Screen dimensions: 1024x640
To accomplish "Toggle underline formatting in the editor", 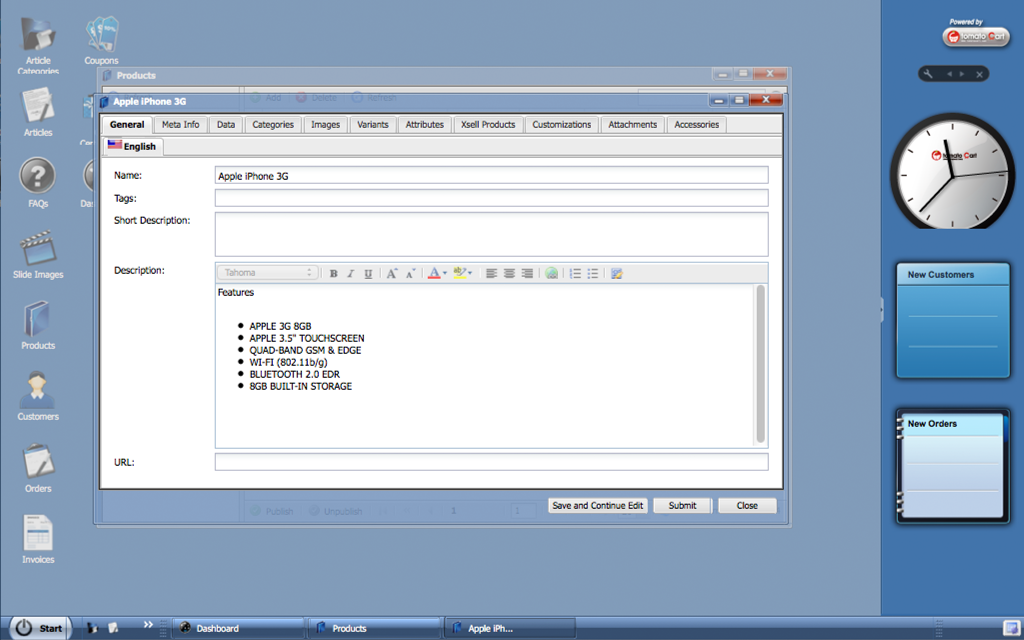I will tap(368, 273).
